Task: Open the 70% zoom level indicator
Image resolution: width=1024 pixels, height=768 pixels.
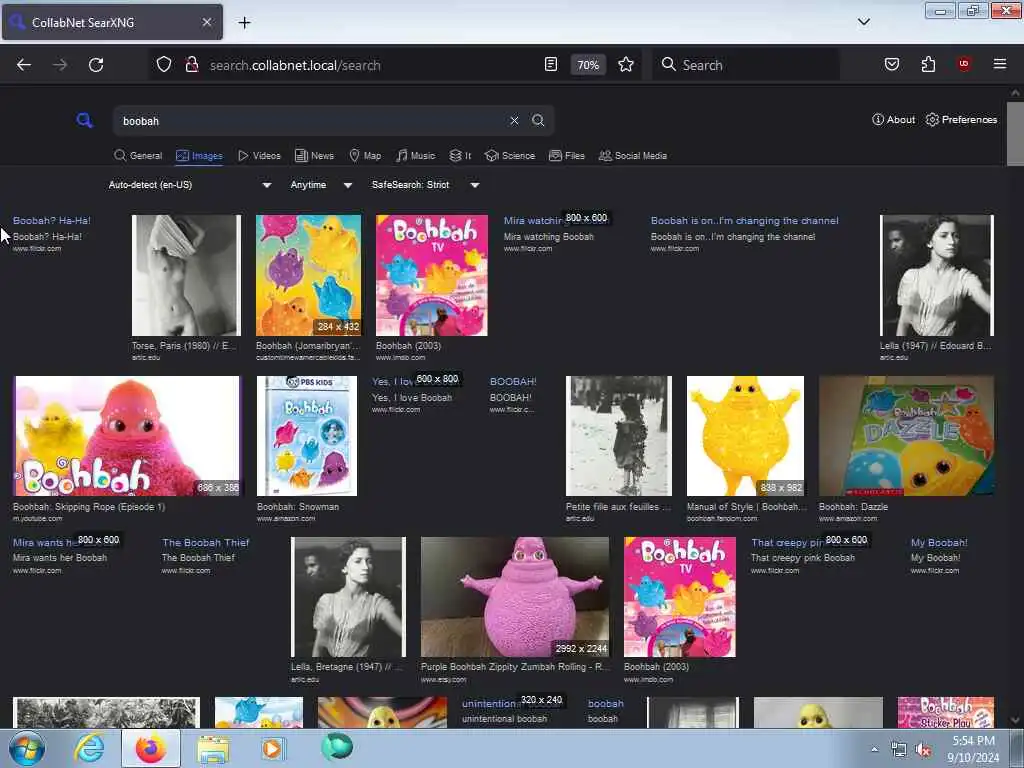Action: (588, 65)
